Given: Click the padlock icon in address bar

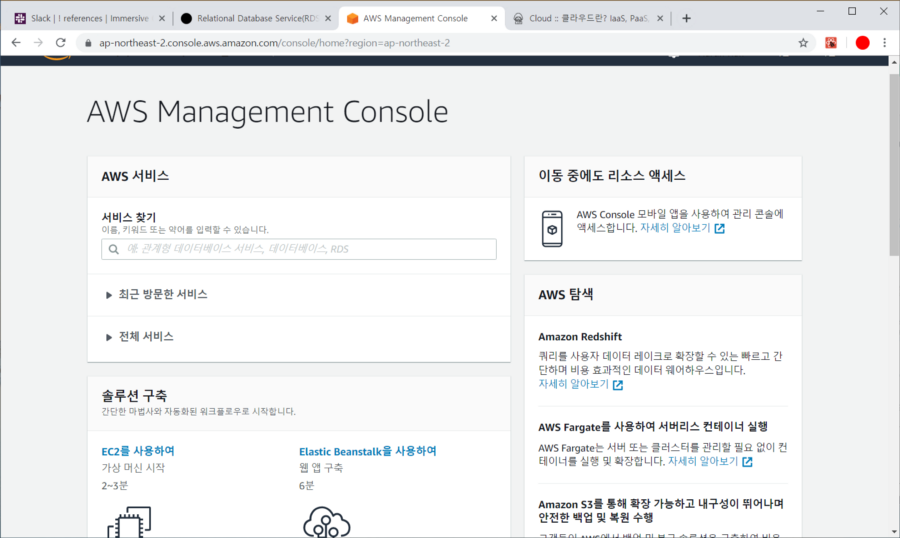Looking at the screenshot, I should pos(88,43).
